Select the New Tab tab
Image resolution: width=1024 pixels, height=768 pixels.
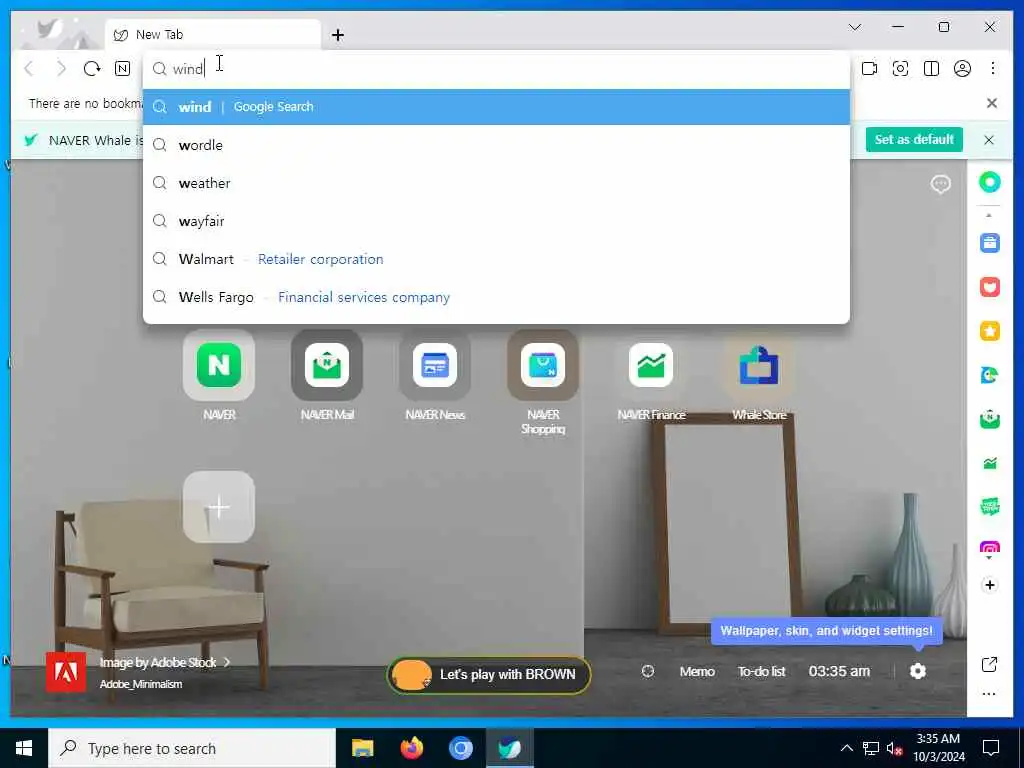tap(213, 35)
